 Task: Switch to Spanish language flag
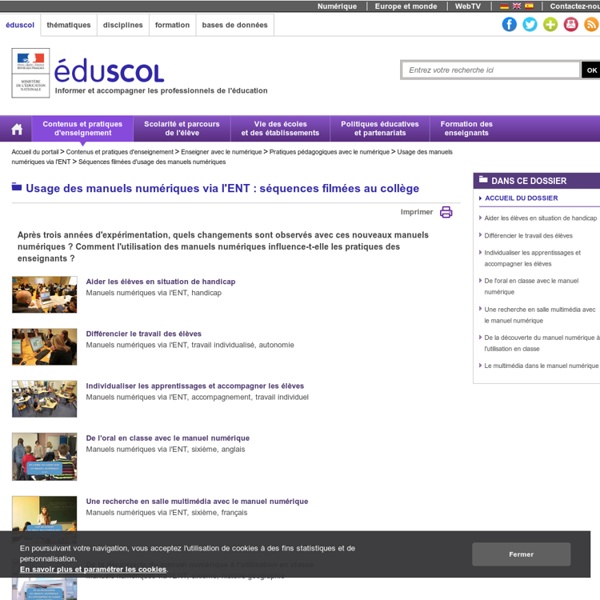click(529, 6)
